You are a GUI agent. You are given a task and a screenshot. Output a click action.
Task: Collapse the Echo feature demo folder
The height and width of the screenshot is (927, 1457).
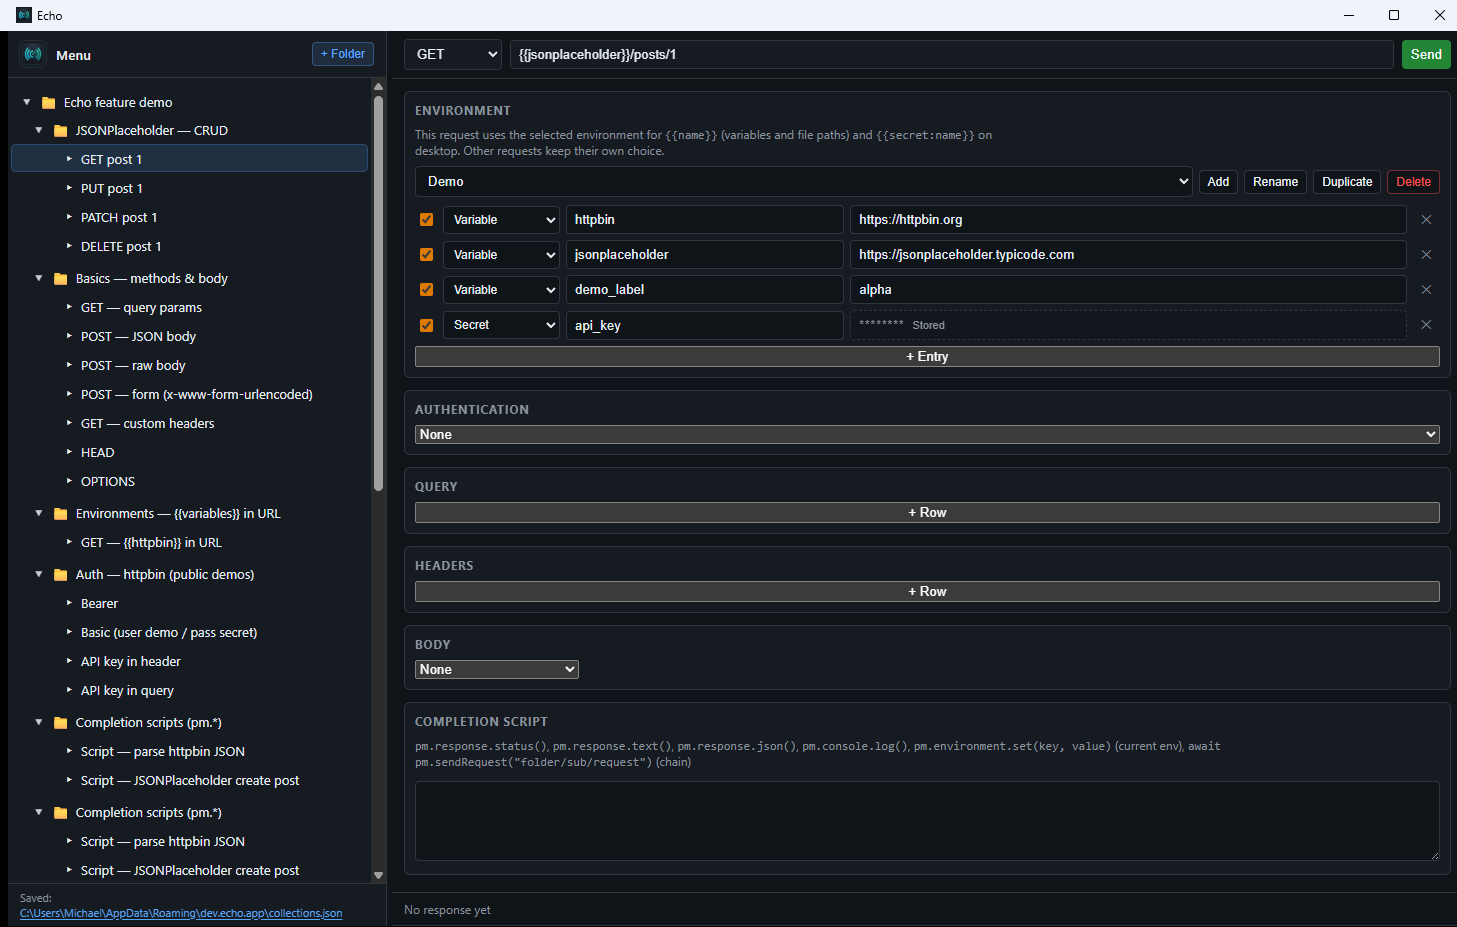tap(27, 102)
